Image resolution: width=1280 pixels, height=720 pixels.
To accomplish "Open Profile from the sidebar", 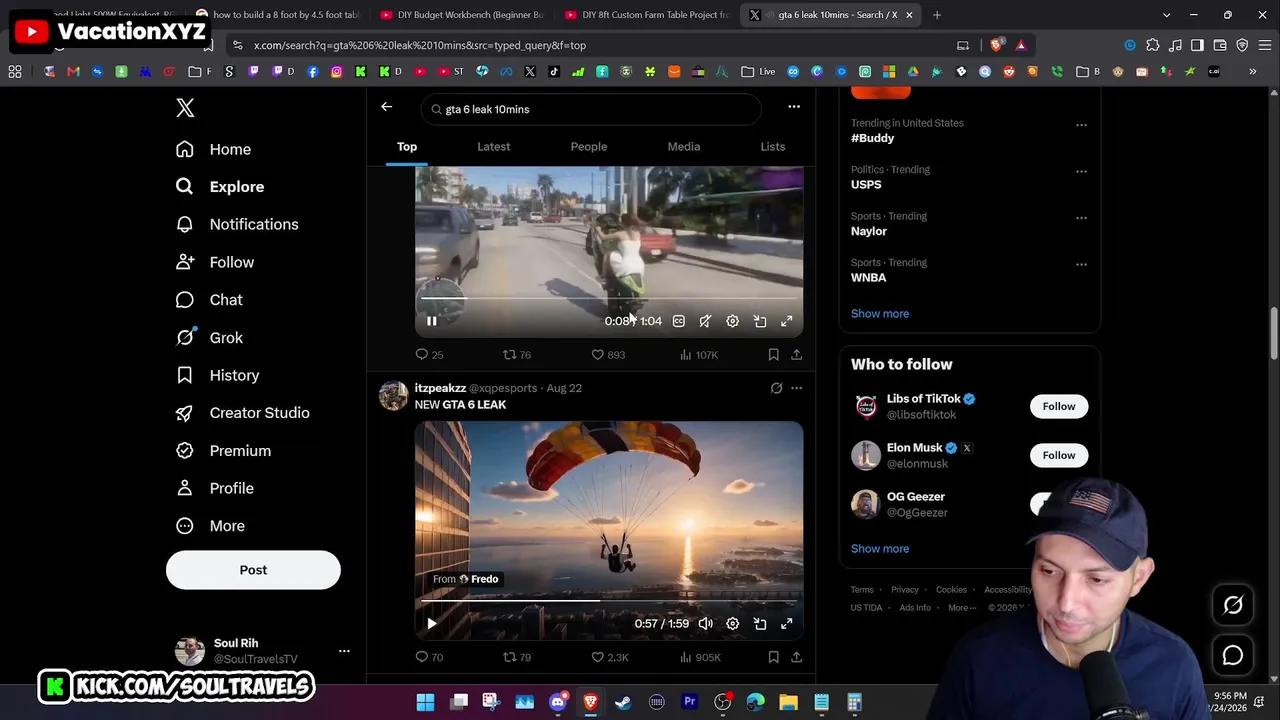I will pyautogui.click(x=215, y=488).
